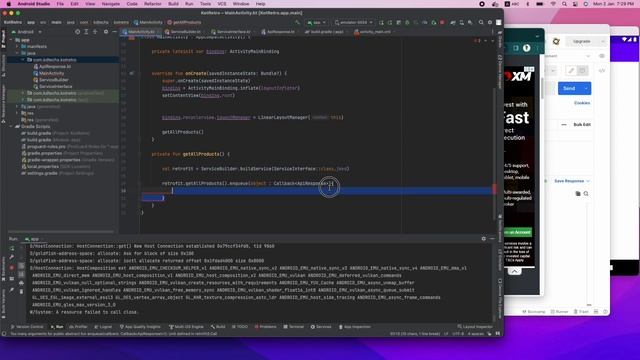Click the red Stop icon in Run panel

click(x=12, y=268)
